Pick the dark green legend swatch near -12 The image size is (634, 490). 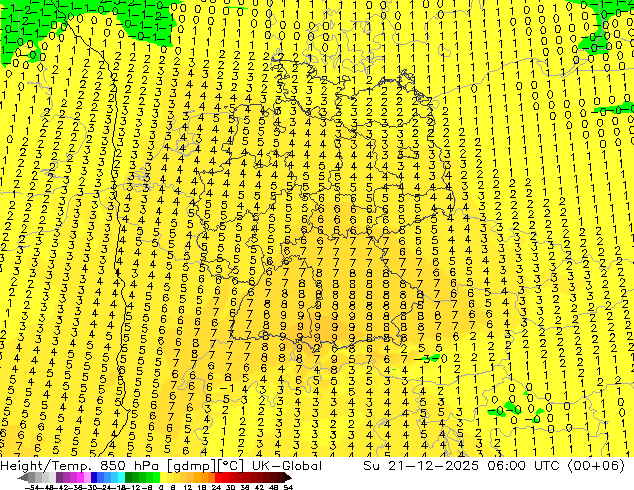(129, 477)
